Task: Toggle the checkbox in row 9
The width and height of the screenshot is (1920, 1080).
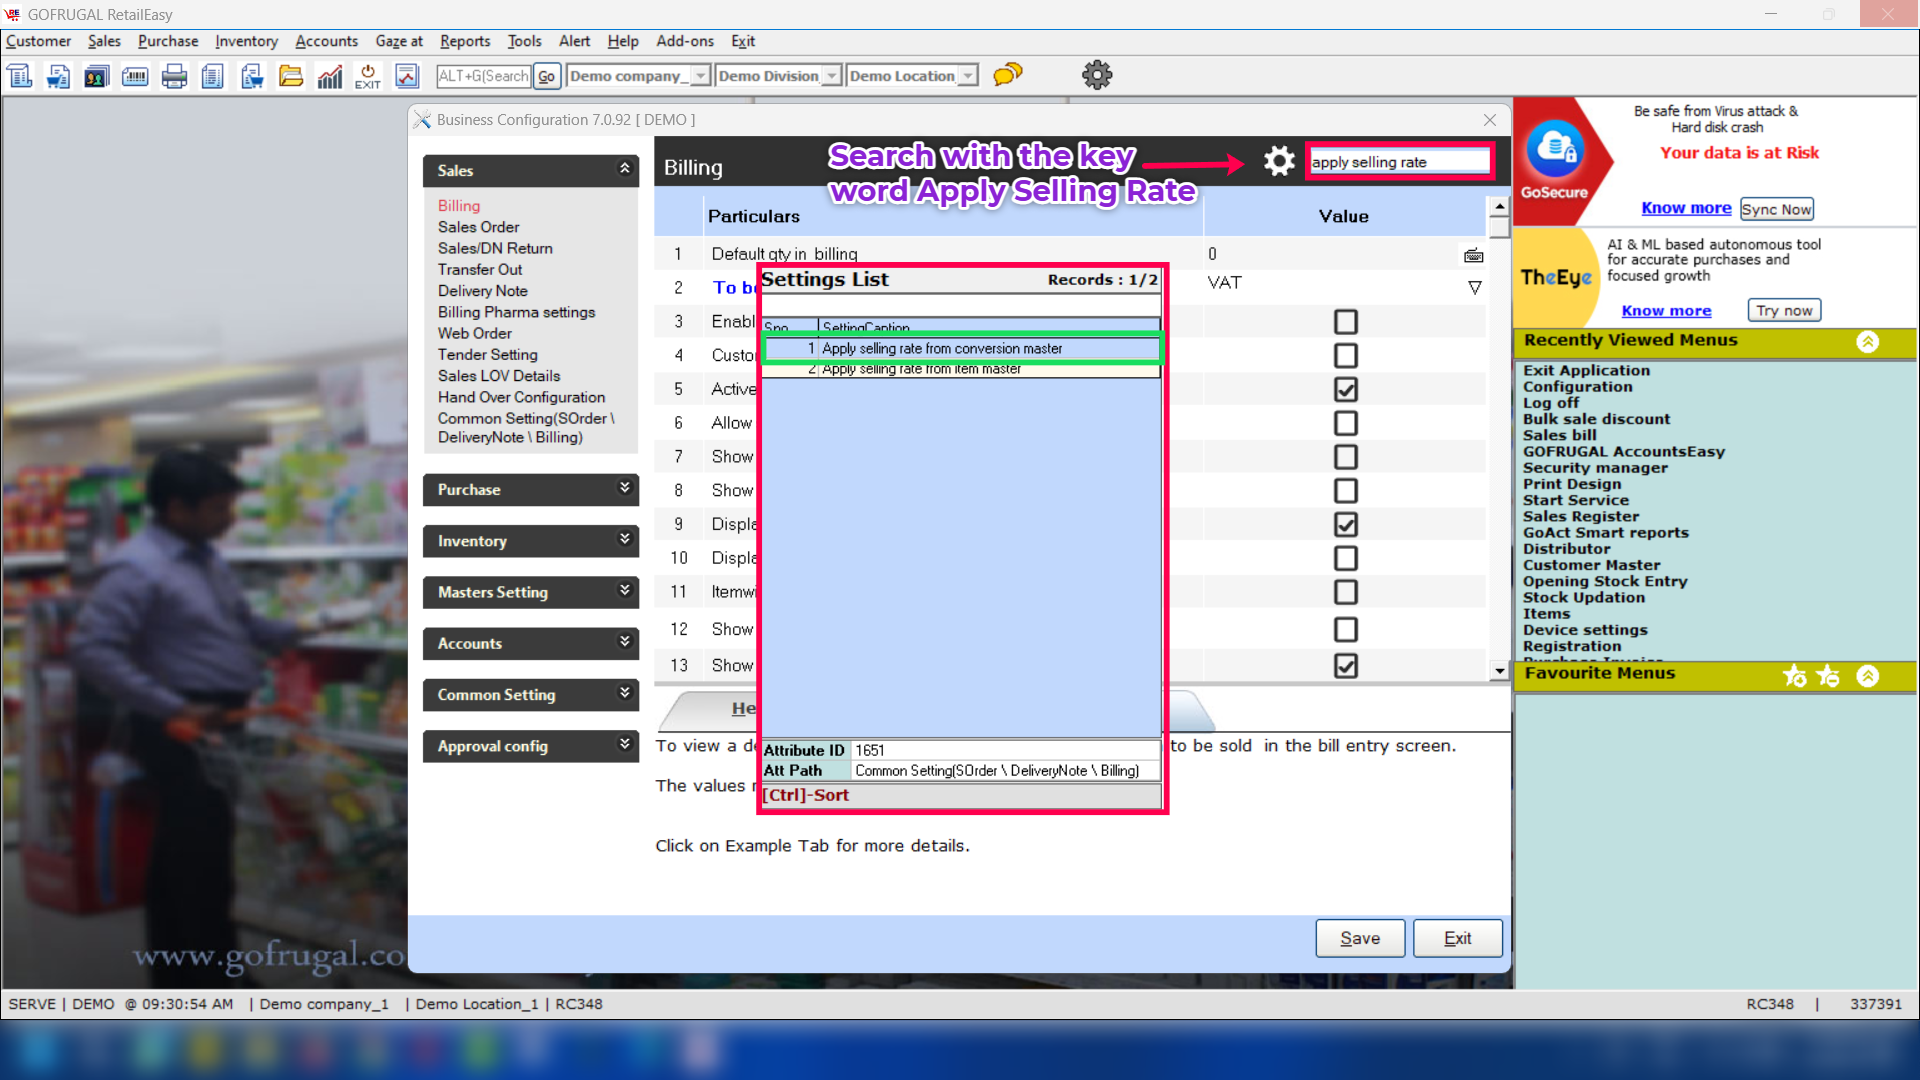Action: coord(1346,524)
